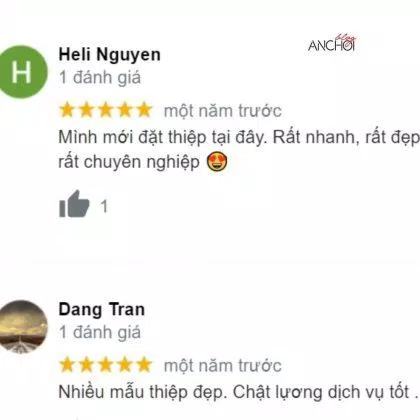Click the Dang Tran reviewer name
This screenshot has height=420, width=420.
tap(102, 309)
